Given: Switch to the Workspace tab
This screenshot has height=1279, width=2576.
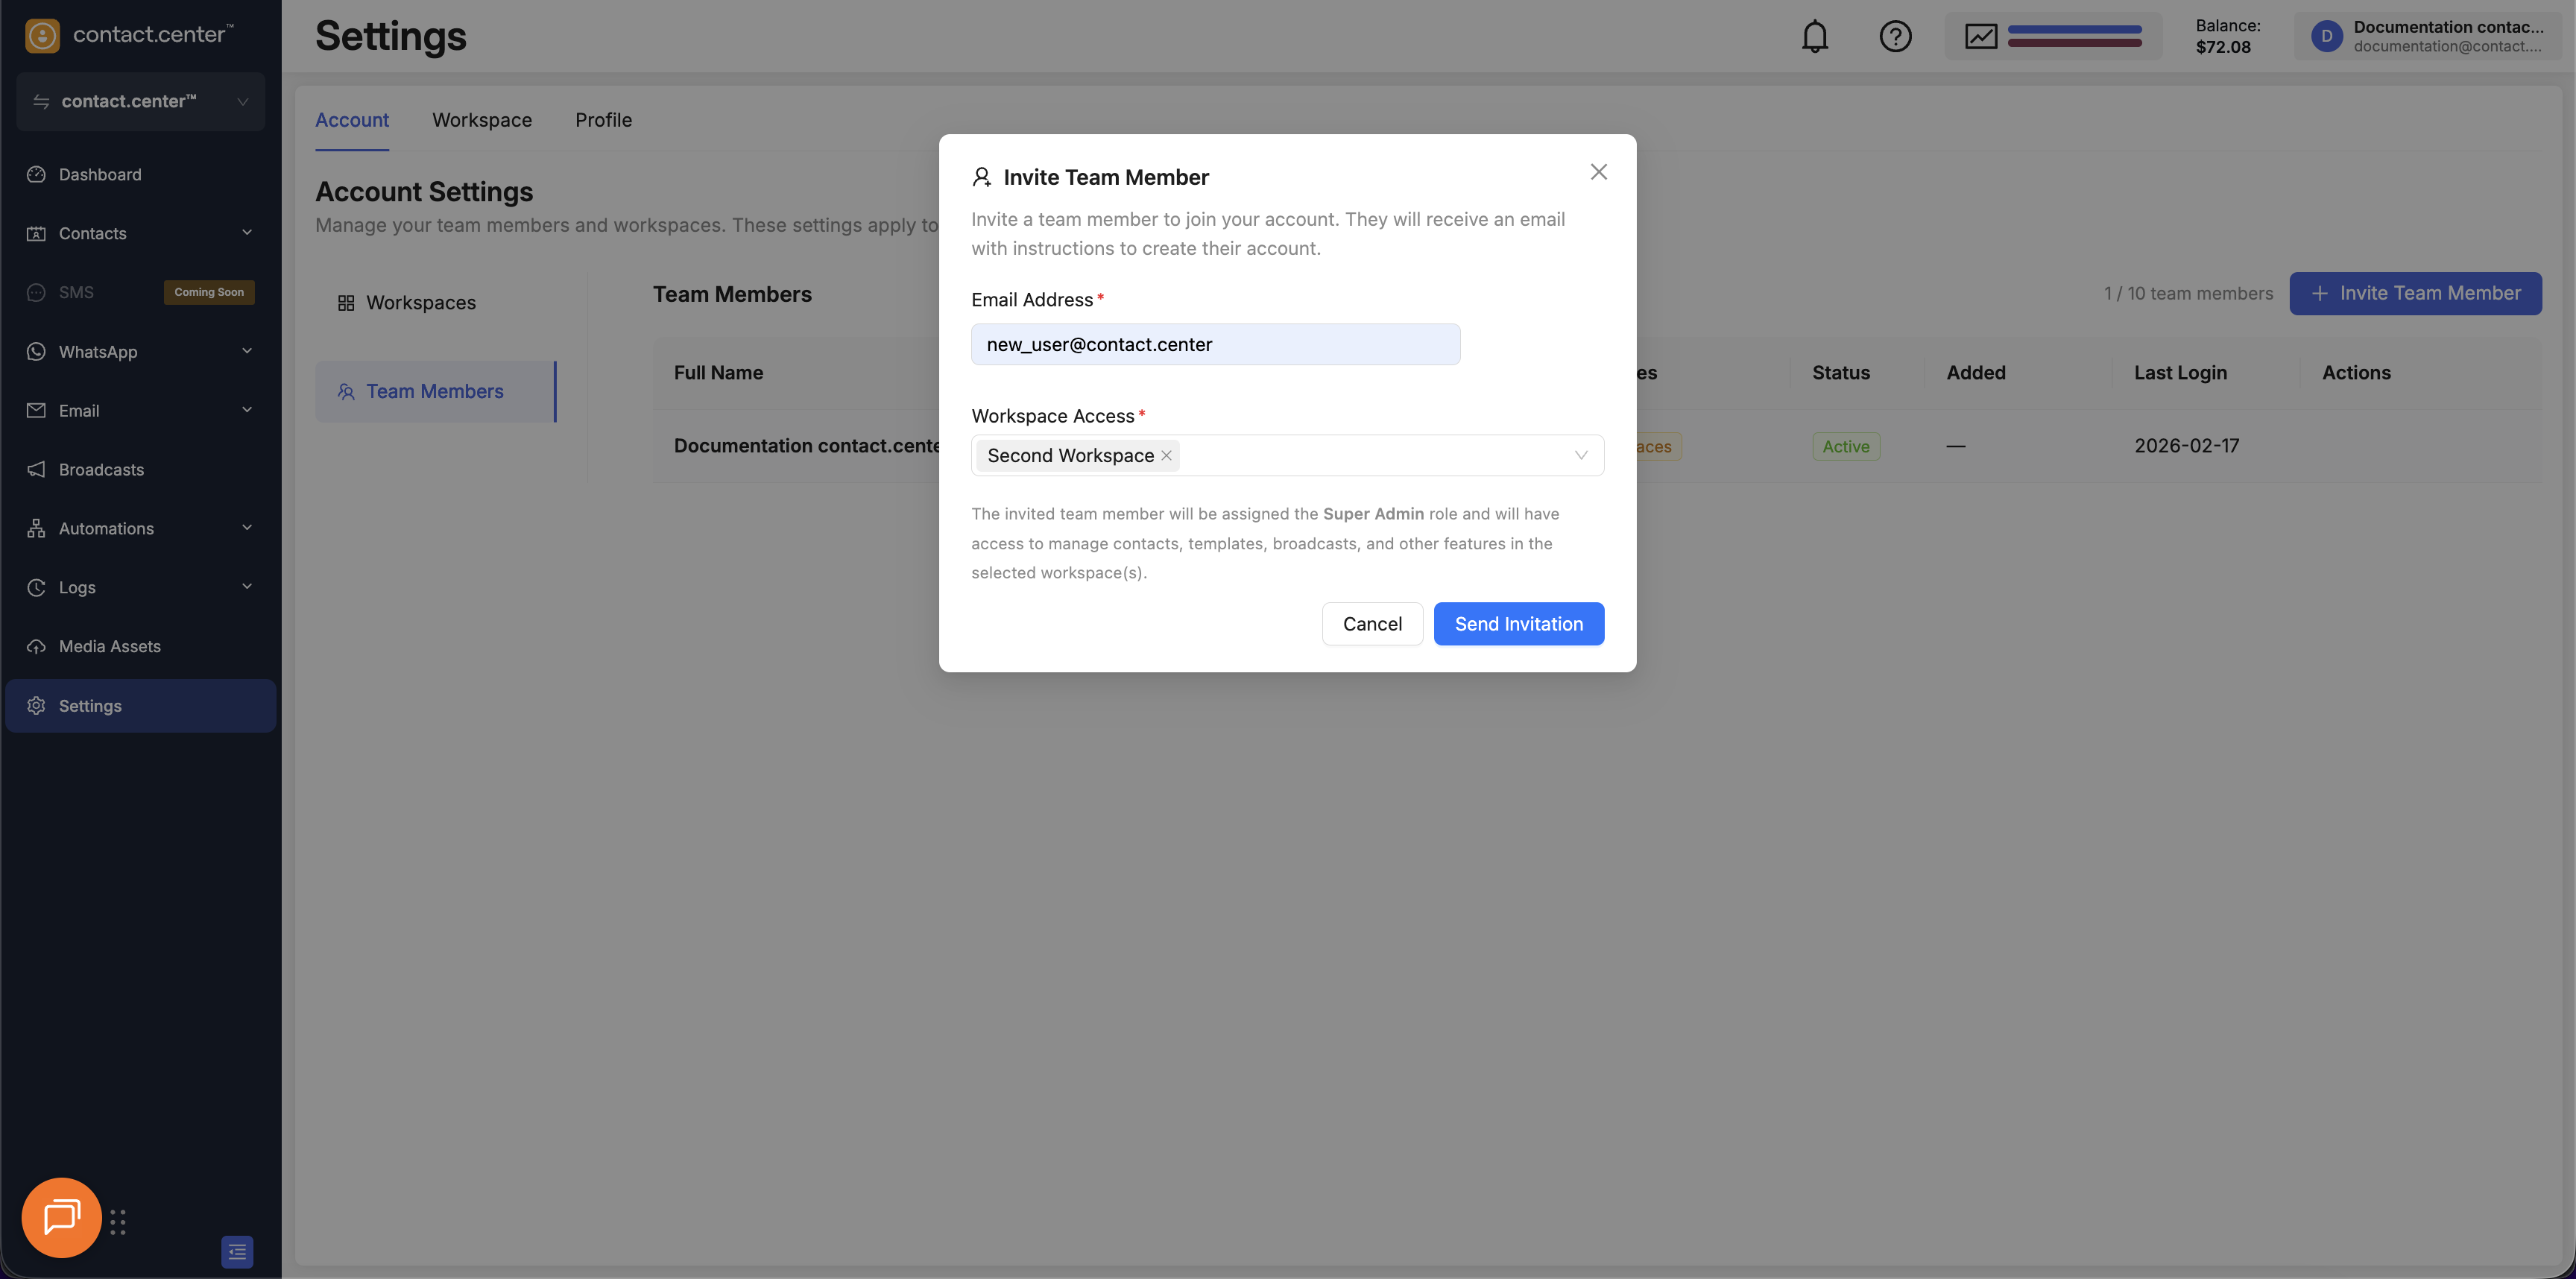Looking at the screenshot, I should pyautogui.click(x=481, y=120).
